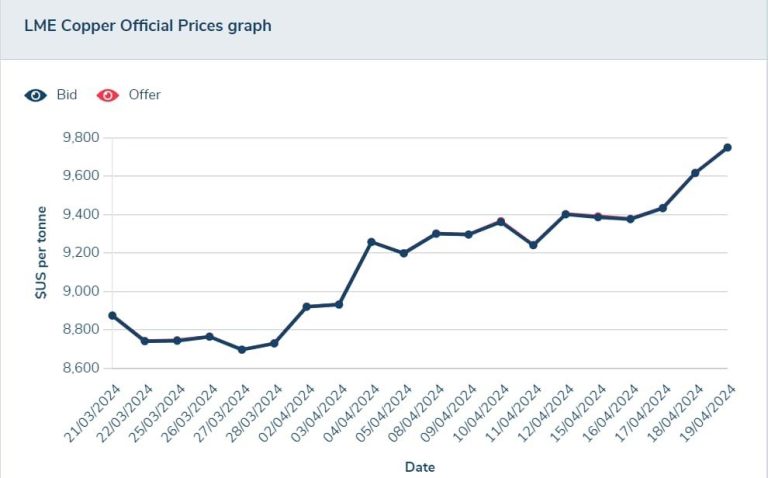Select the 27/03/2024 lowest price point

(242, 350)
